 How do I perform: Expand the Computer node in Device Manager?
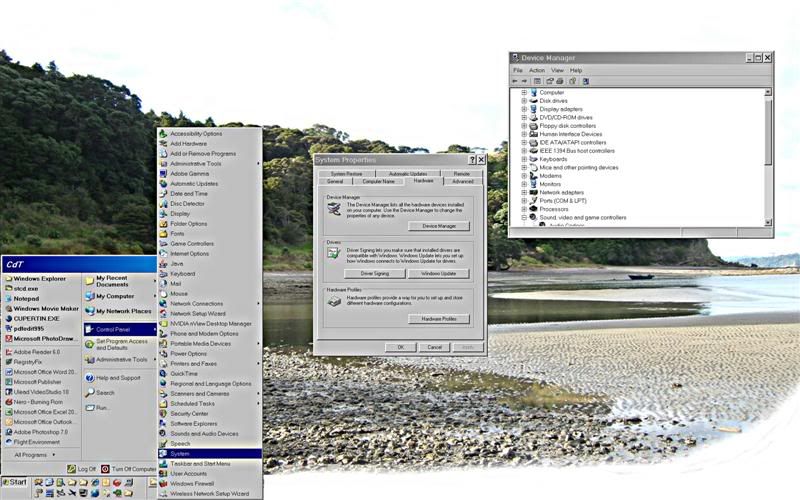tap(524, 93)
